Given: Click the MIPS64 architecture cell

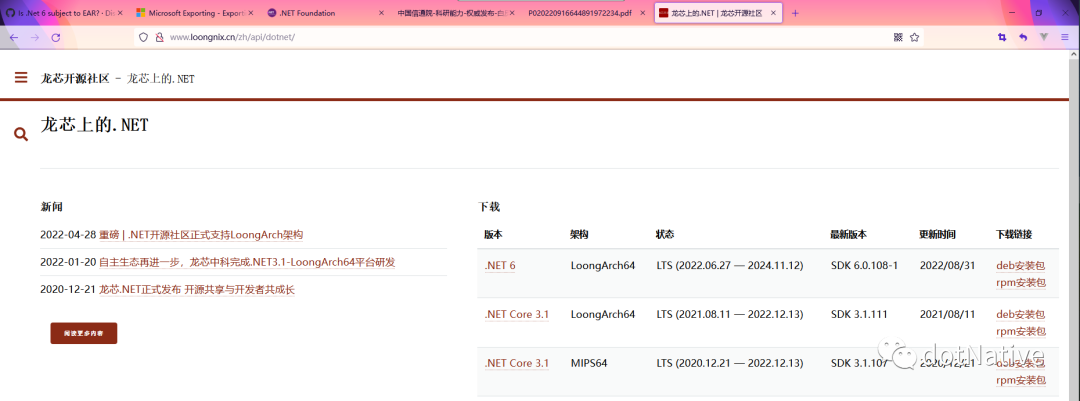Looking at the screenshot, I should [x=590, y=363].
